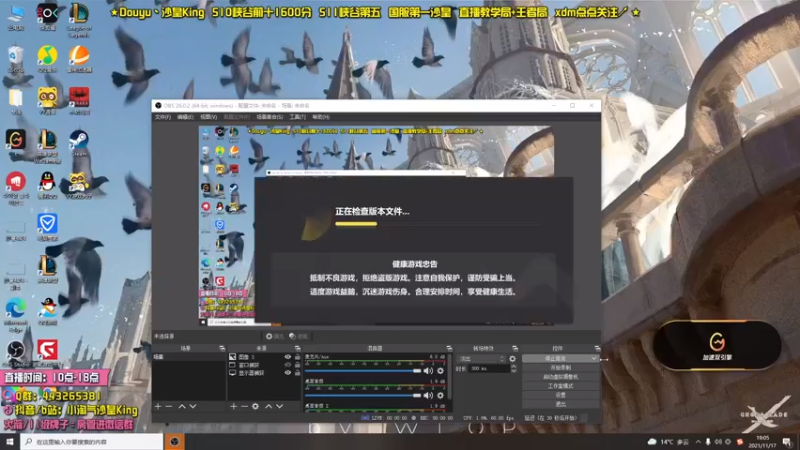Open the 编辑(E) menu in OBS
Viewport: 800px width, 450px height.
coord(185,117)
